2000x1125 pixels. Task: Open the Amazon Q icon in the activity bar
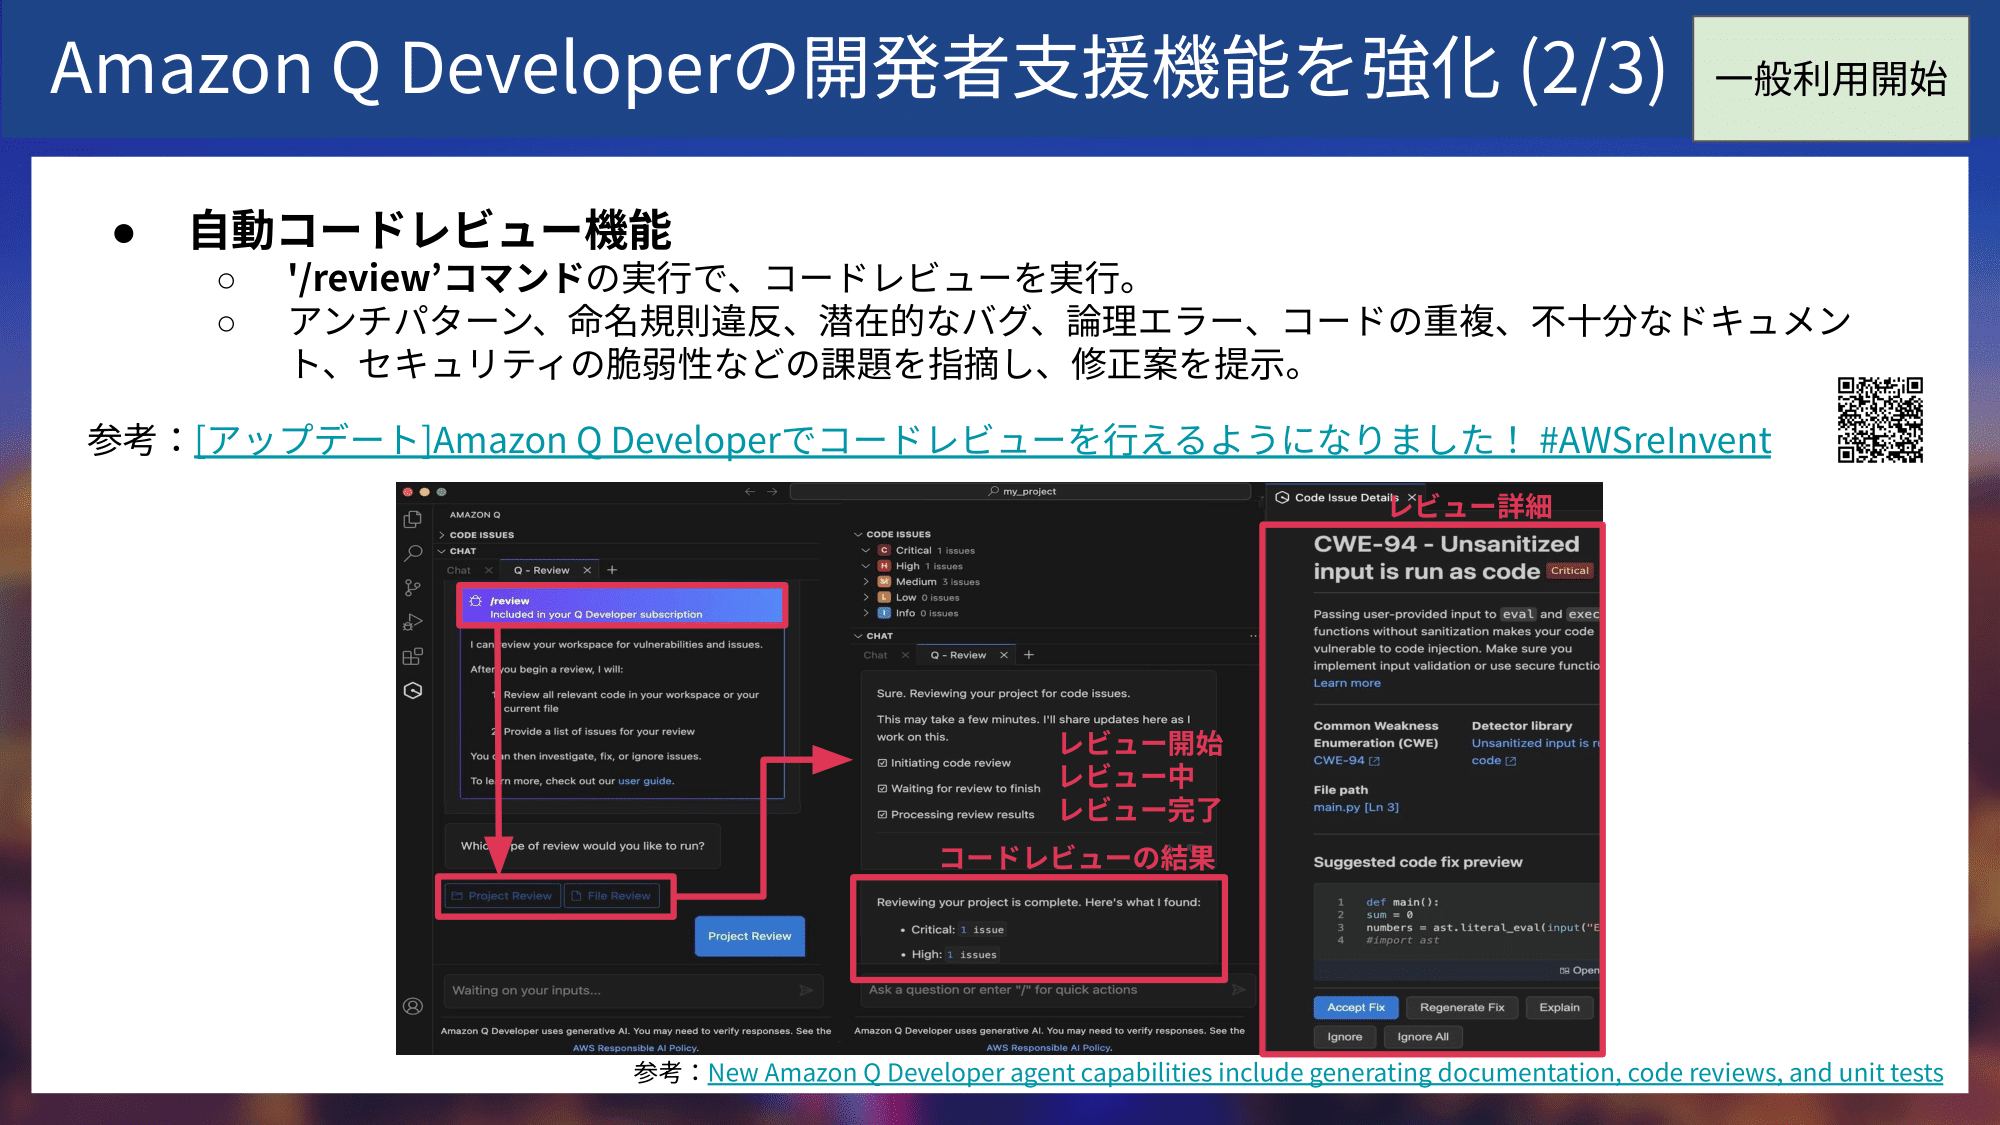[x=412, y=690]
